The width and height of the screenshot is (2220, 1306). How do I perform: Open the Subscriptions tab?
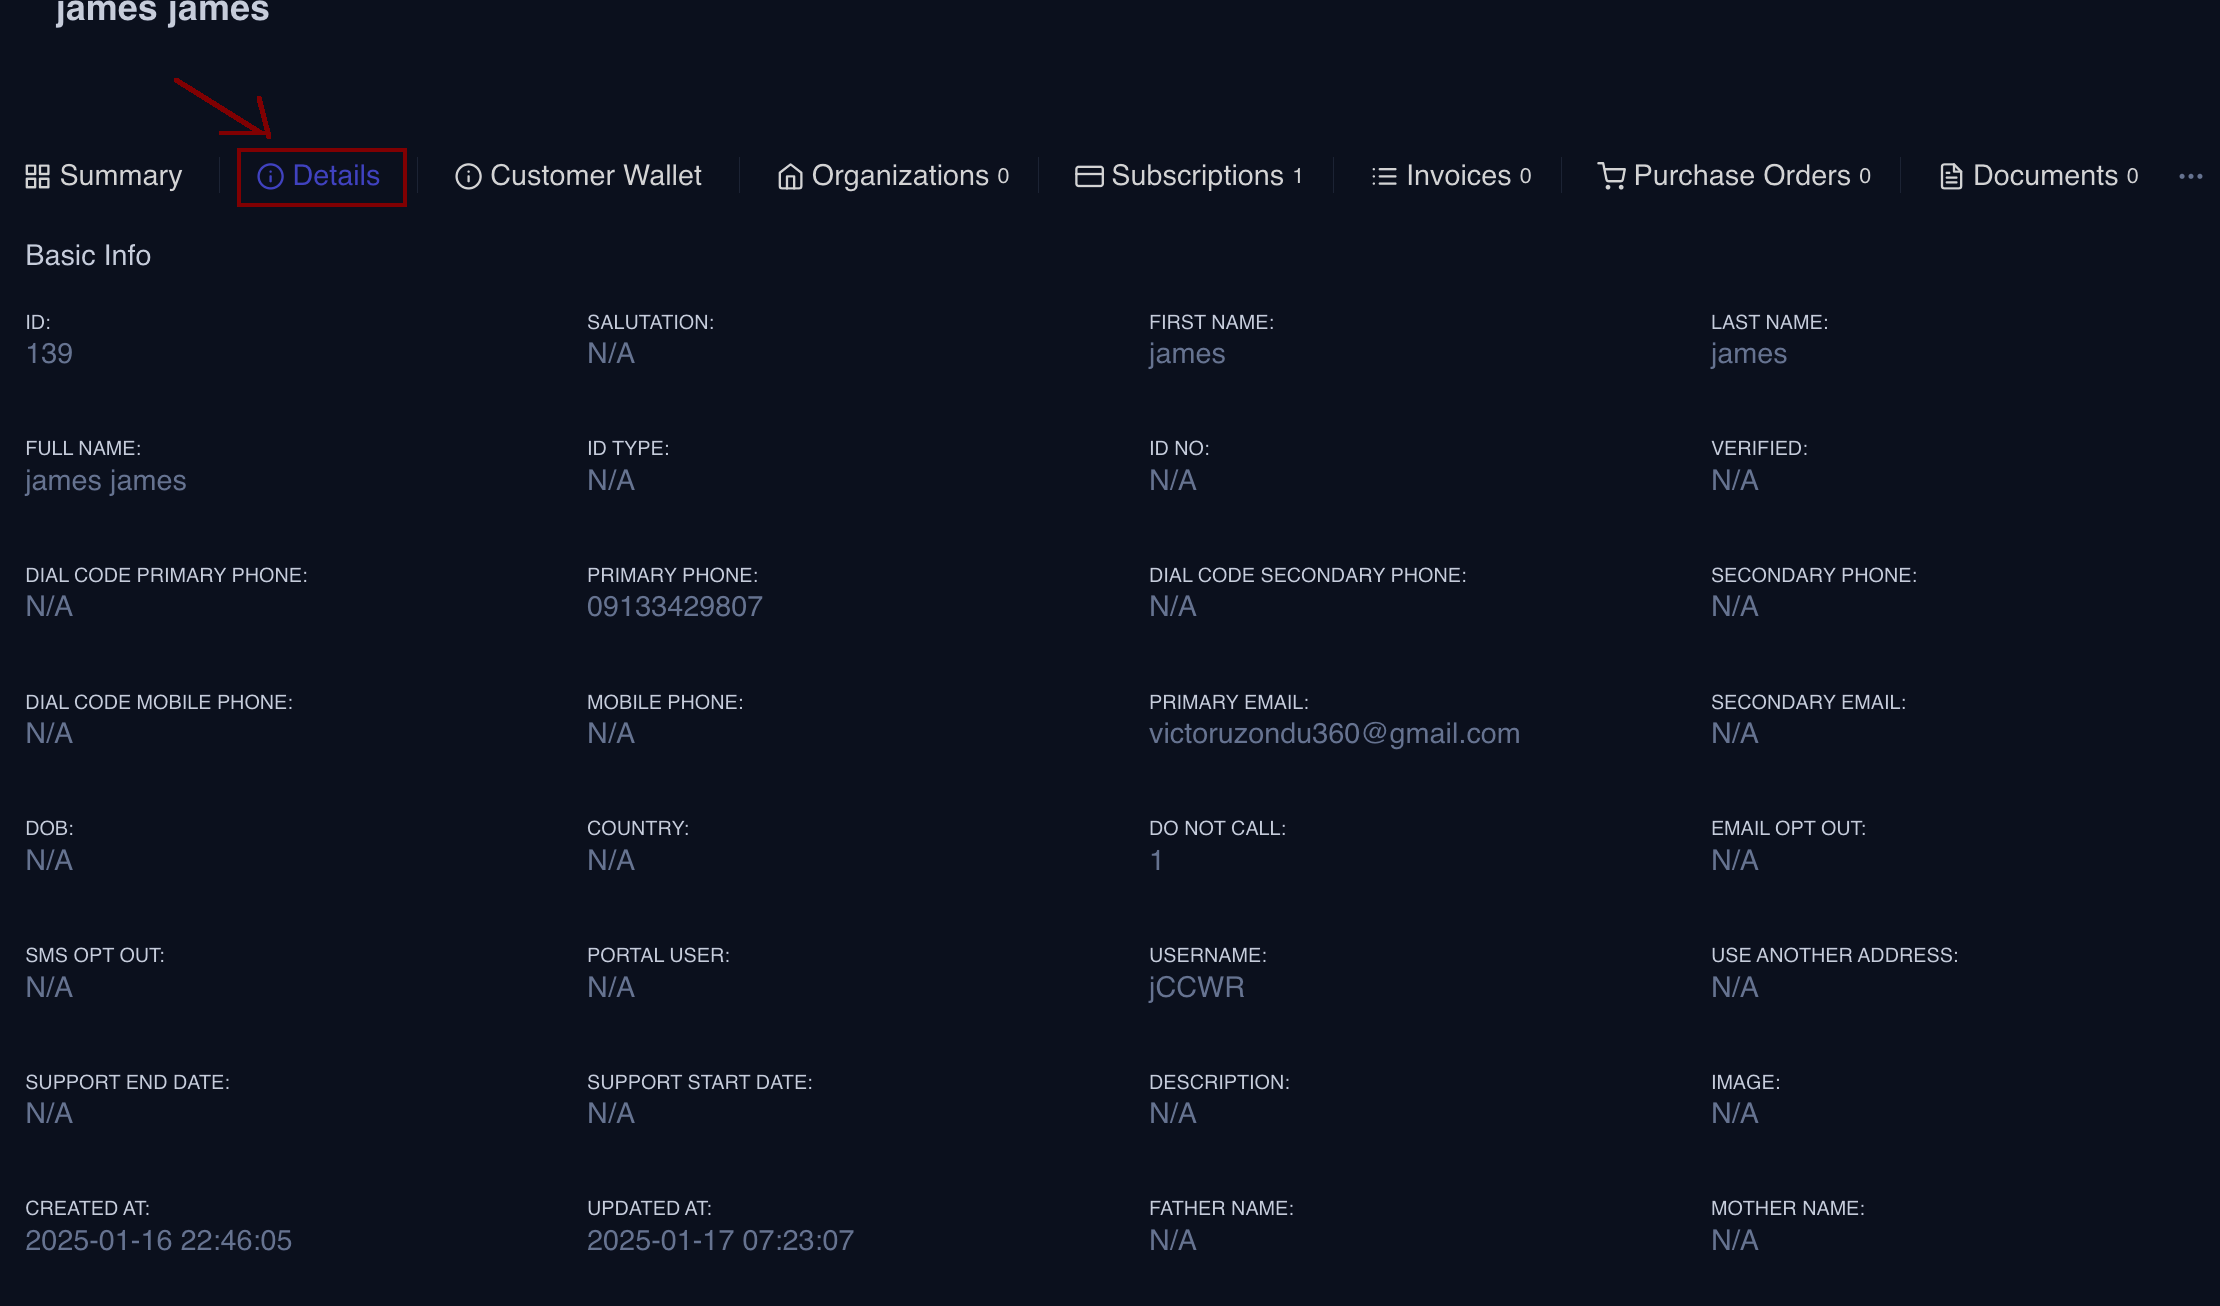click(x=1197, y=176)
